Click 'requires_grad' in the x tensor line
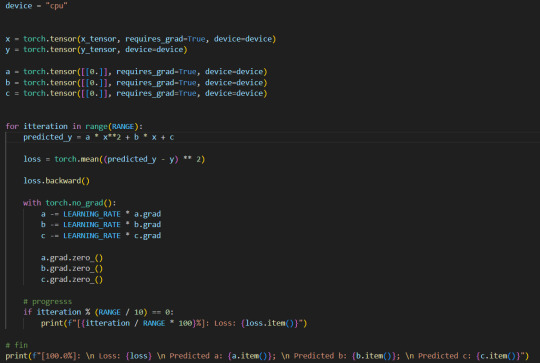 pos(154,39)
